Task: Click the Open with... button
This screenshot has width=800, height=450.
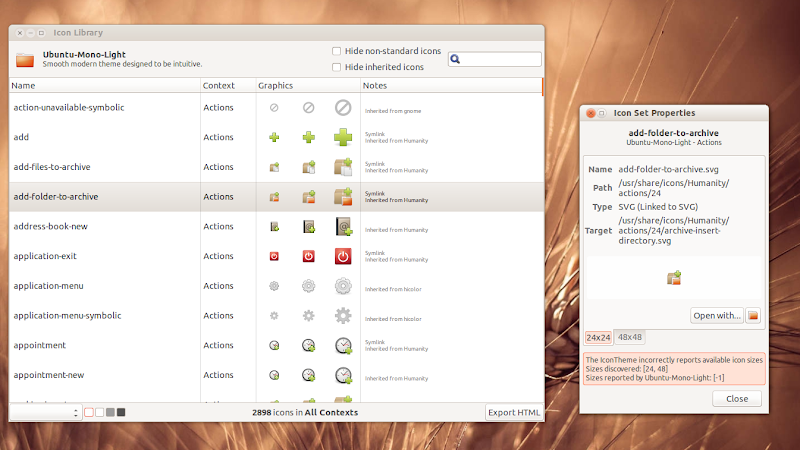Action: tap(717, 316)
